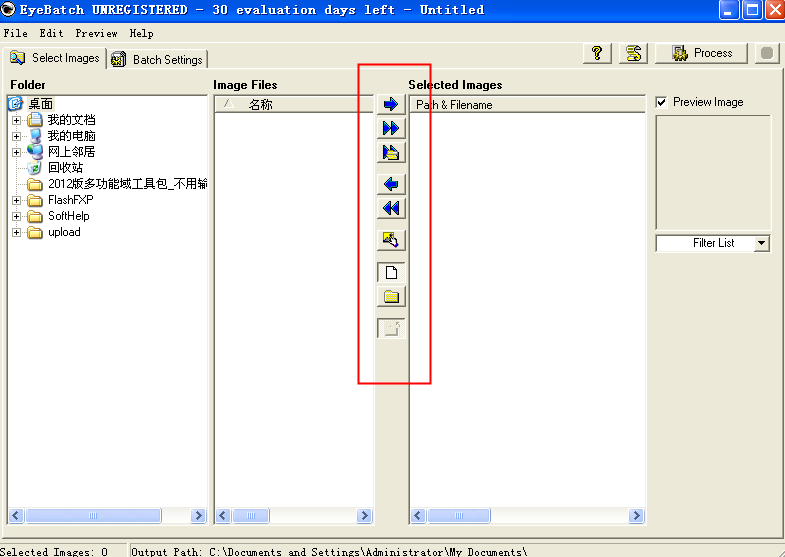Click the double blue left arrows button
The height and width of the screenshot is (557, 785).
pyautogui.click(x=391, y=208)
